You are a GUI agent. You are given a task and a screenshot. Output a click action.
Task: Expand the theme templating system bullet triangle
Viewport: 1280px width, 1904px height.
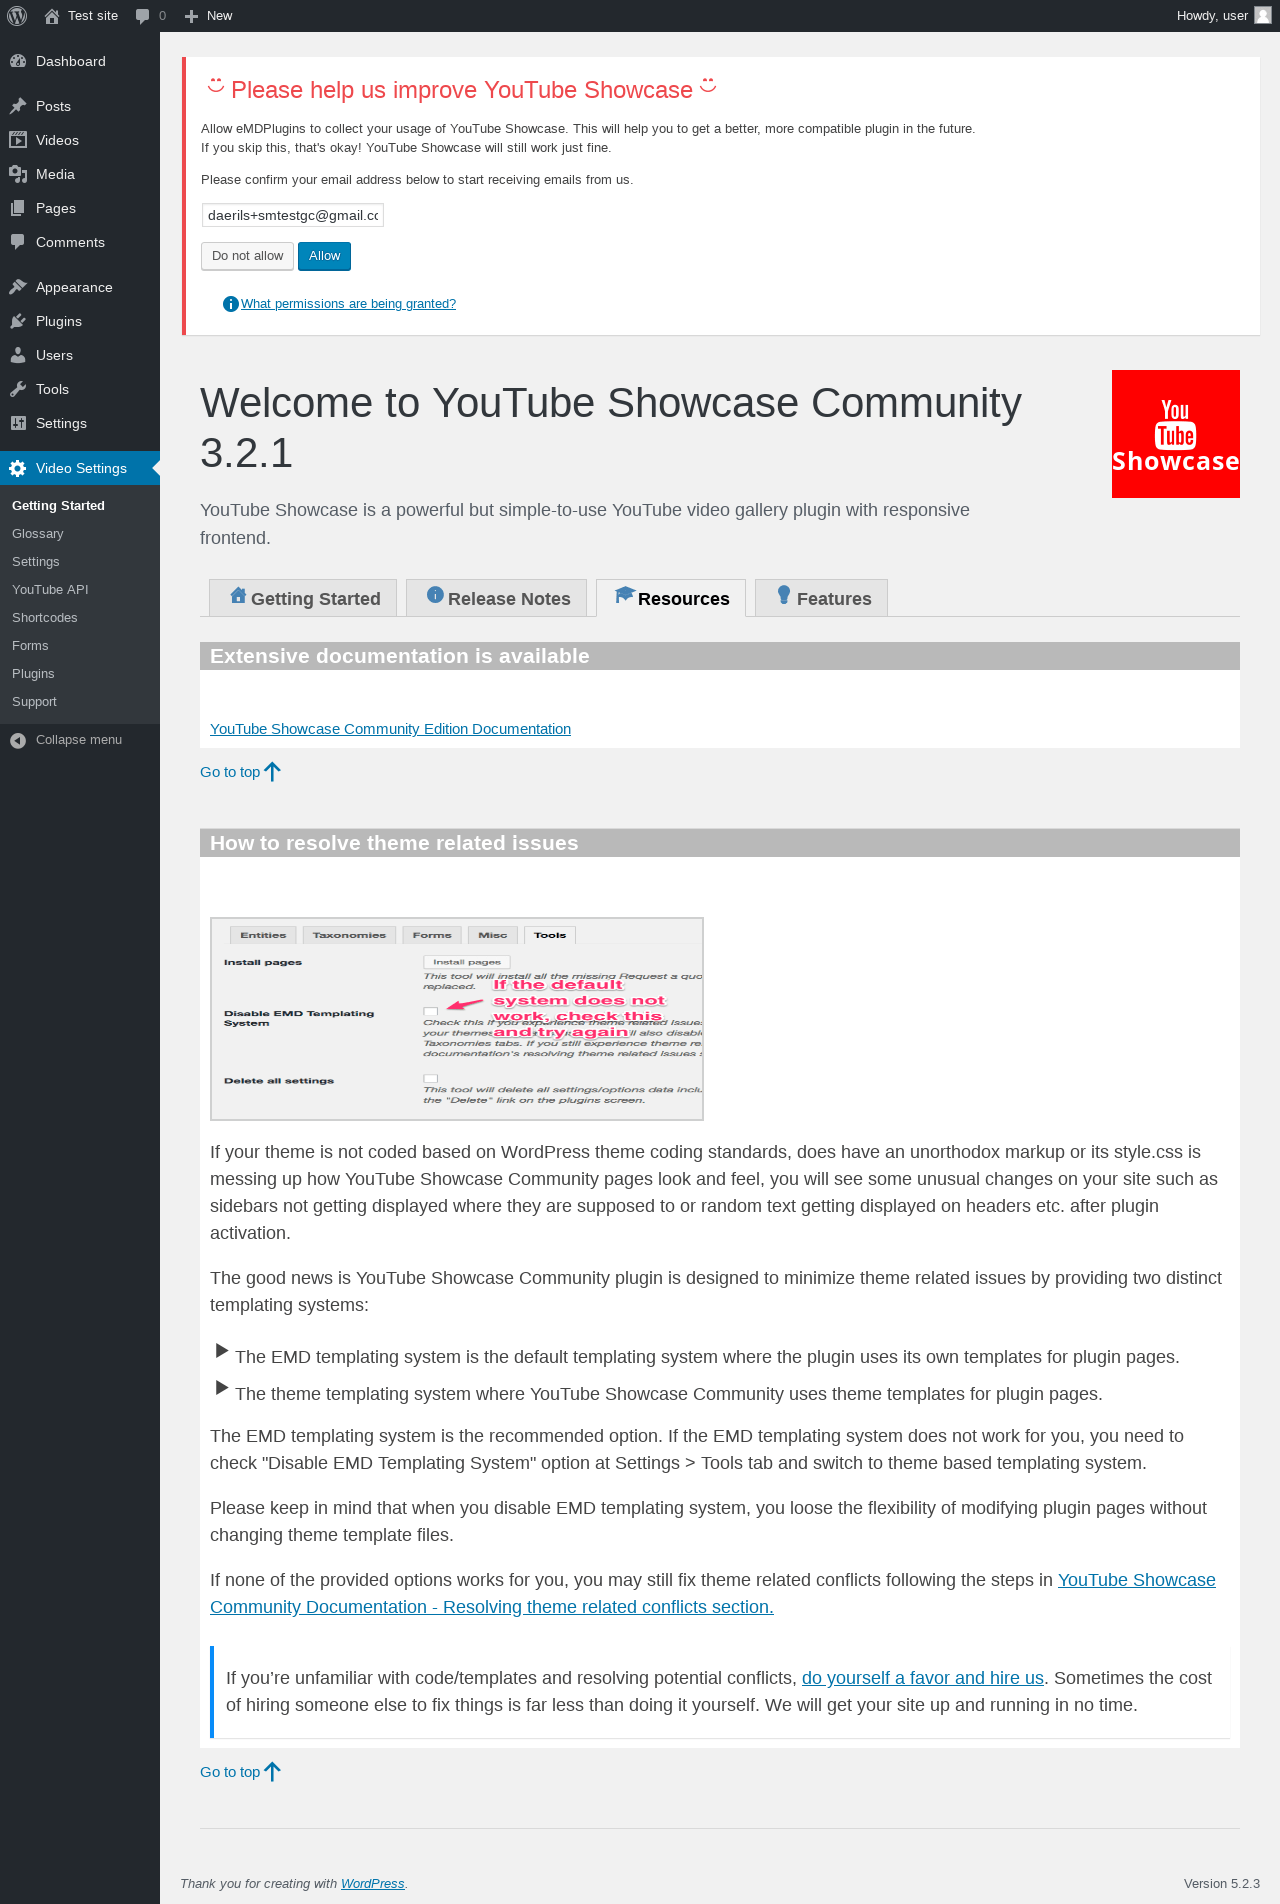(x=222, y=1388)
